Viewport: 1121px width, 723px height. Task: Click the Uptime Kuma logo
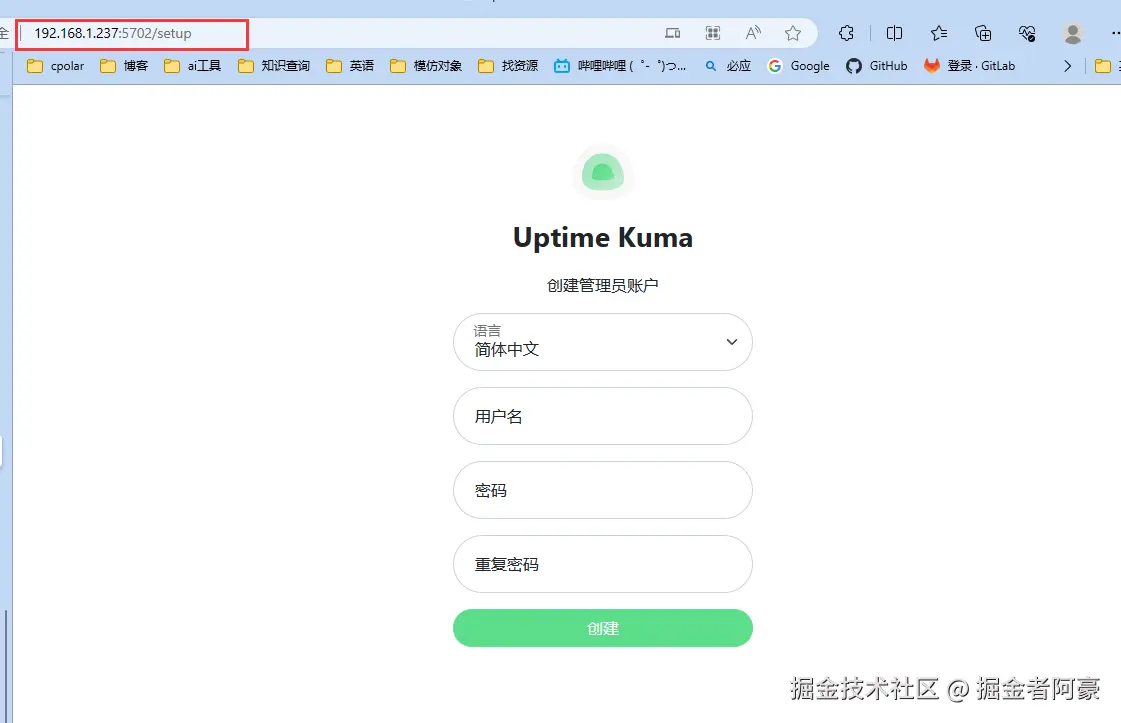click(x=603, y=172)
